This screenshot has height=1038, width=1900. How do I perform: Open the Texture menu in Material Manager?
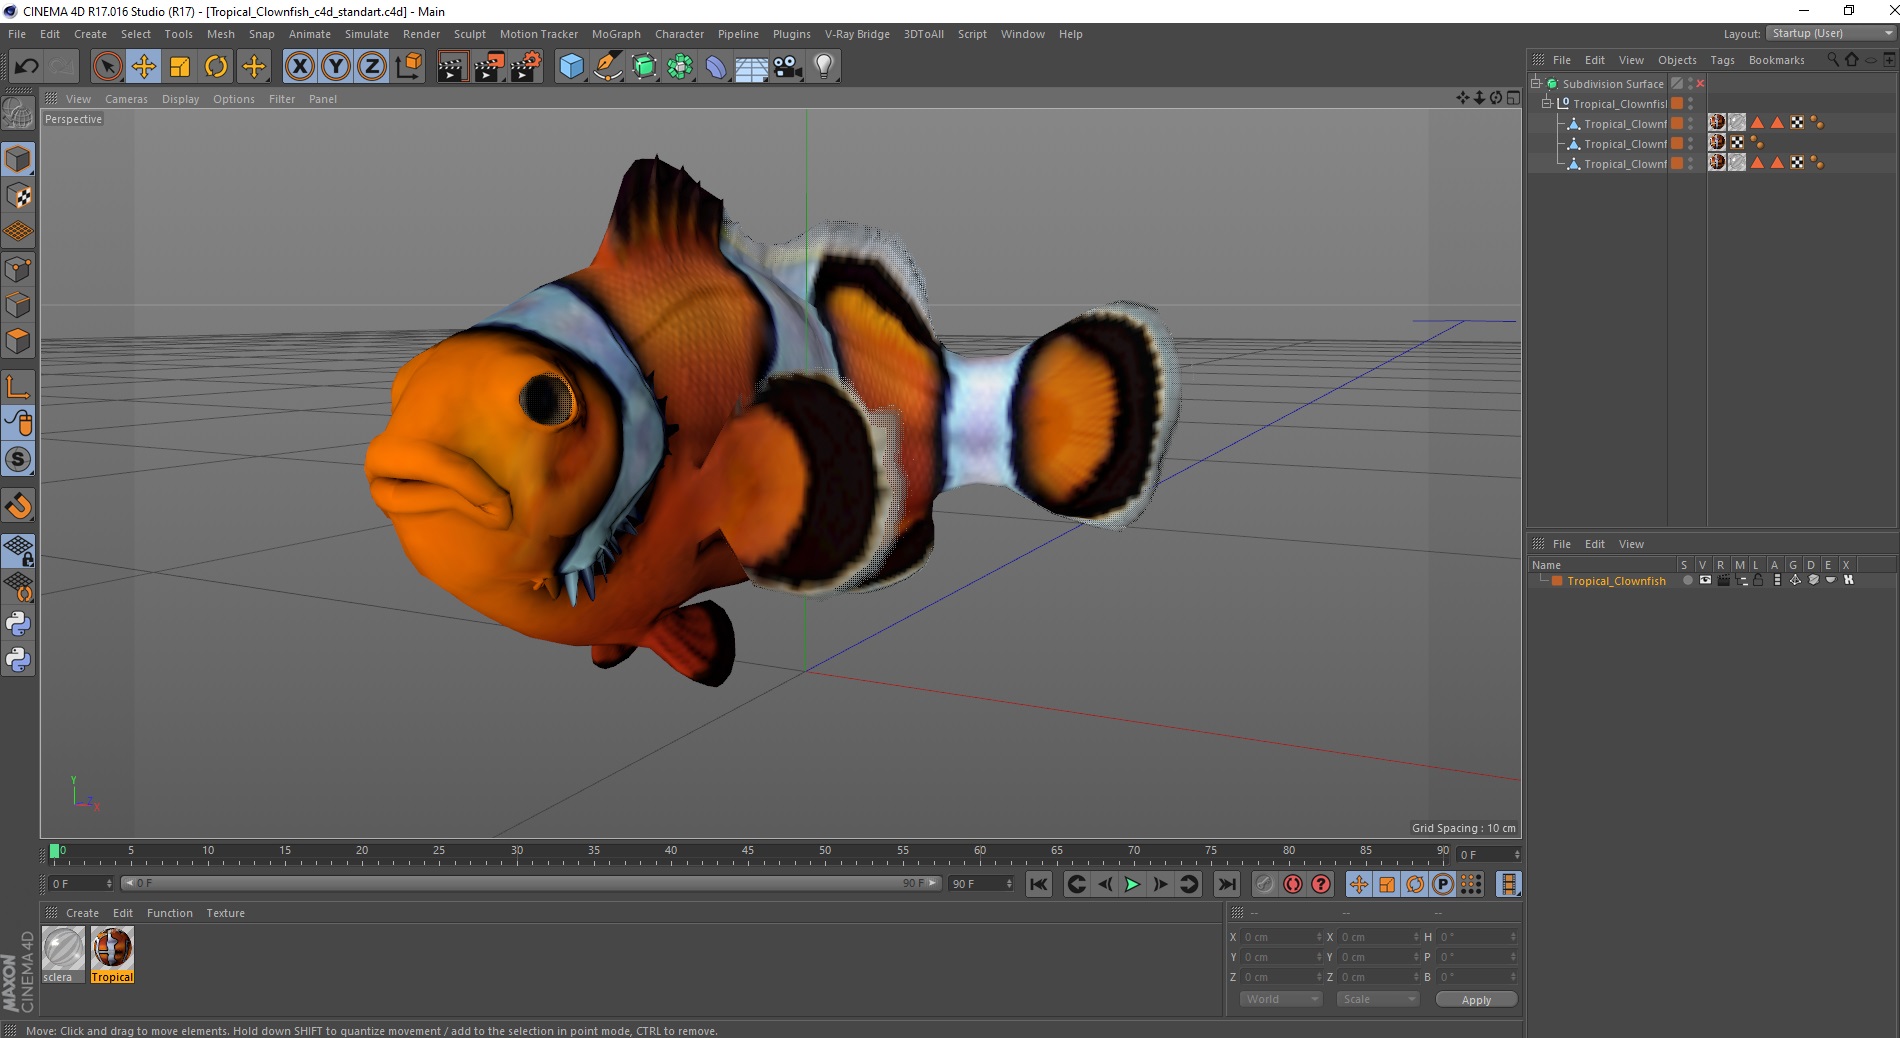click(x=225, y=913)
